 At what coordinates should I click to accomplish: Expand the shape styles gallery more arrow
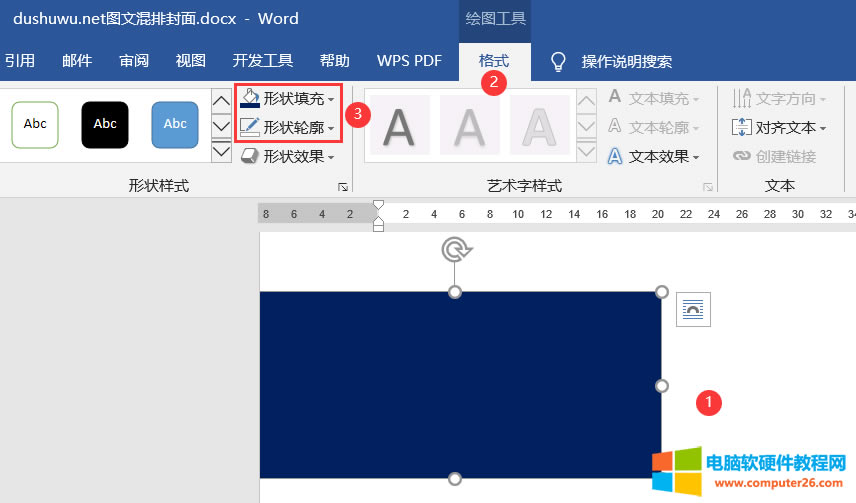(222, 154)
